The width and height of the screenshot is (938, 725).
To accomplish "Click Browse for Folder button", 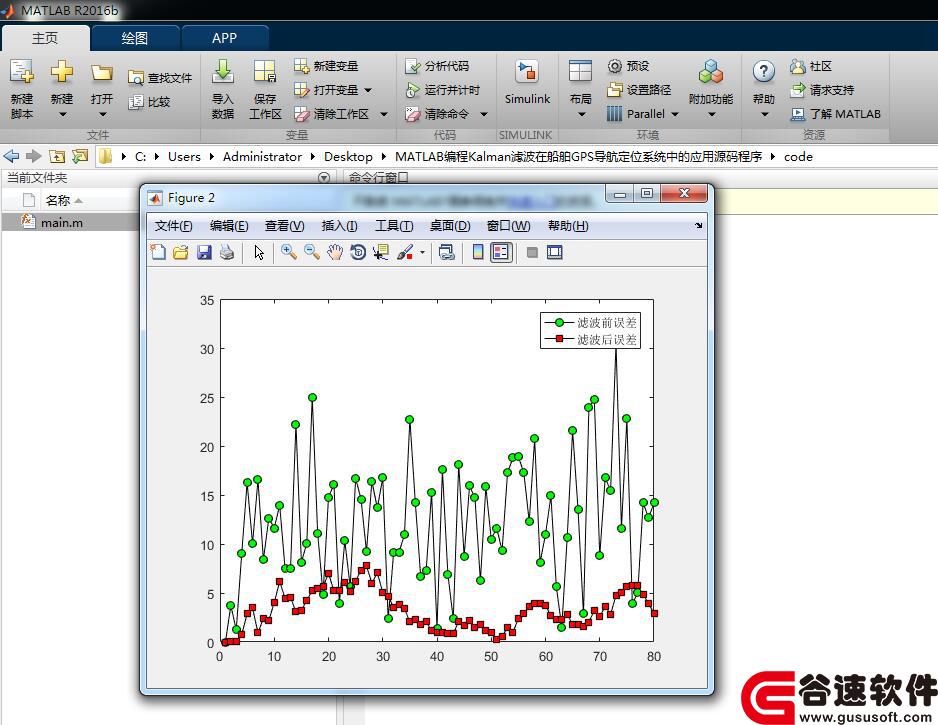I will tap(80, 156).
